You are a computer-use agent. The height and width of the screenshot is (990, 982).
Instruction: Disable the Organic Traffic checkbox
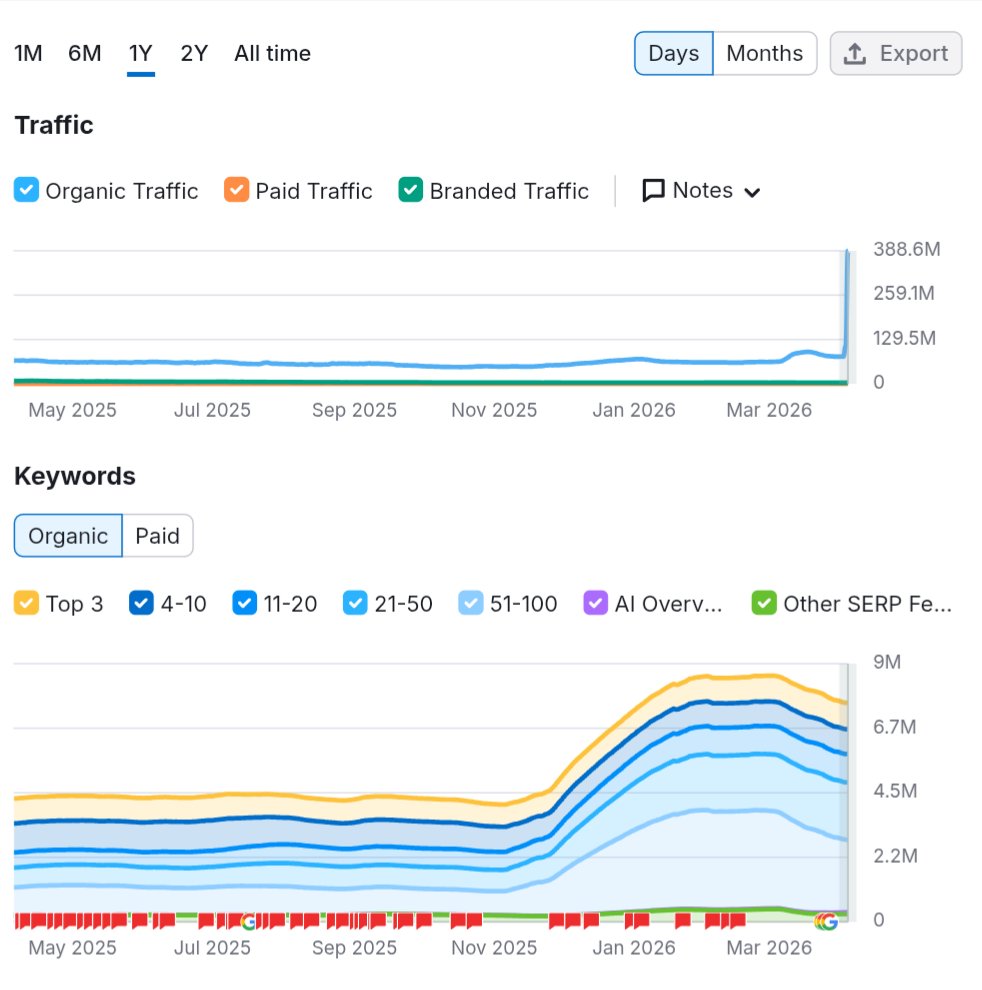pos(26,190)
